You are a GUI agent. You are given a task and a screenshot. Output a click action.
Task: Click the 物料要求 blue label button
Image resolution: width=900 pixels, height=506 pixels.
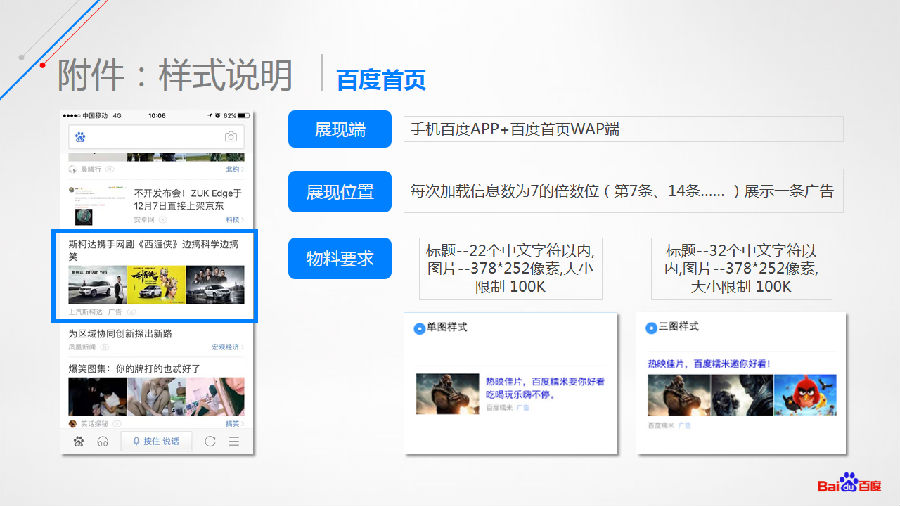[339, 258]
